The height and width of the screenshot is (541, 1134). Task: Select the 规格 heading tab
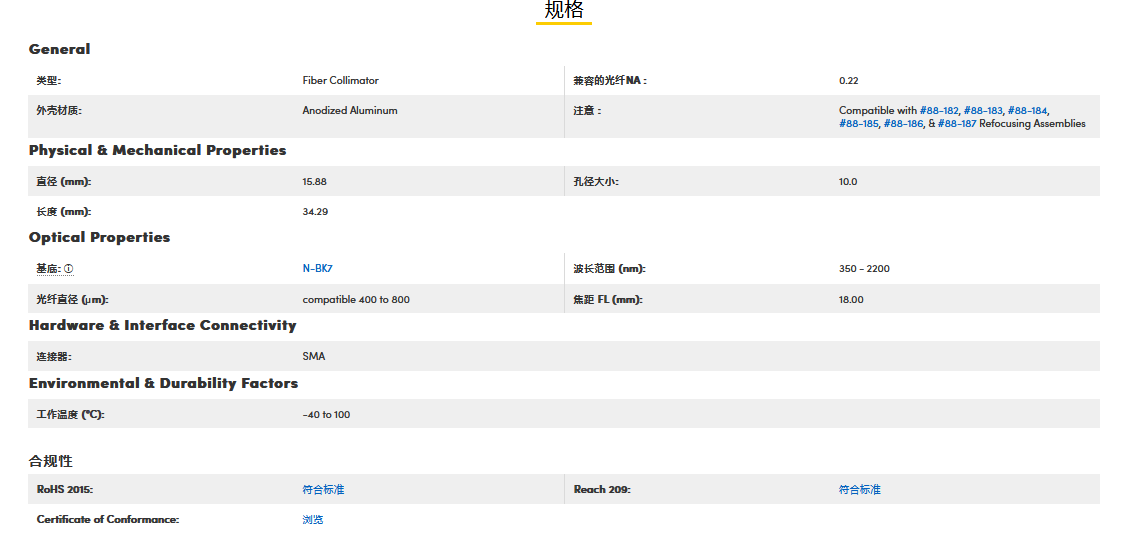(563, 11)
